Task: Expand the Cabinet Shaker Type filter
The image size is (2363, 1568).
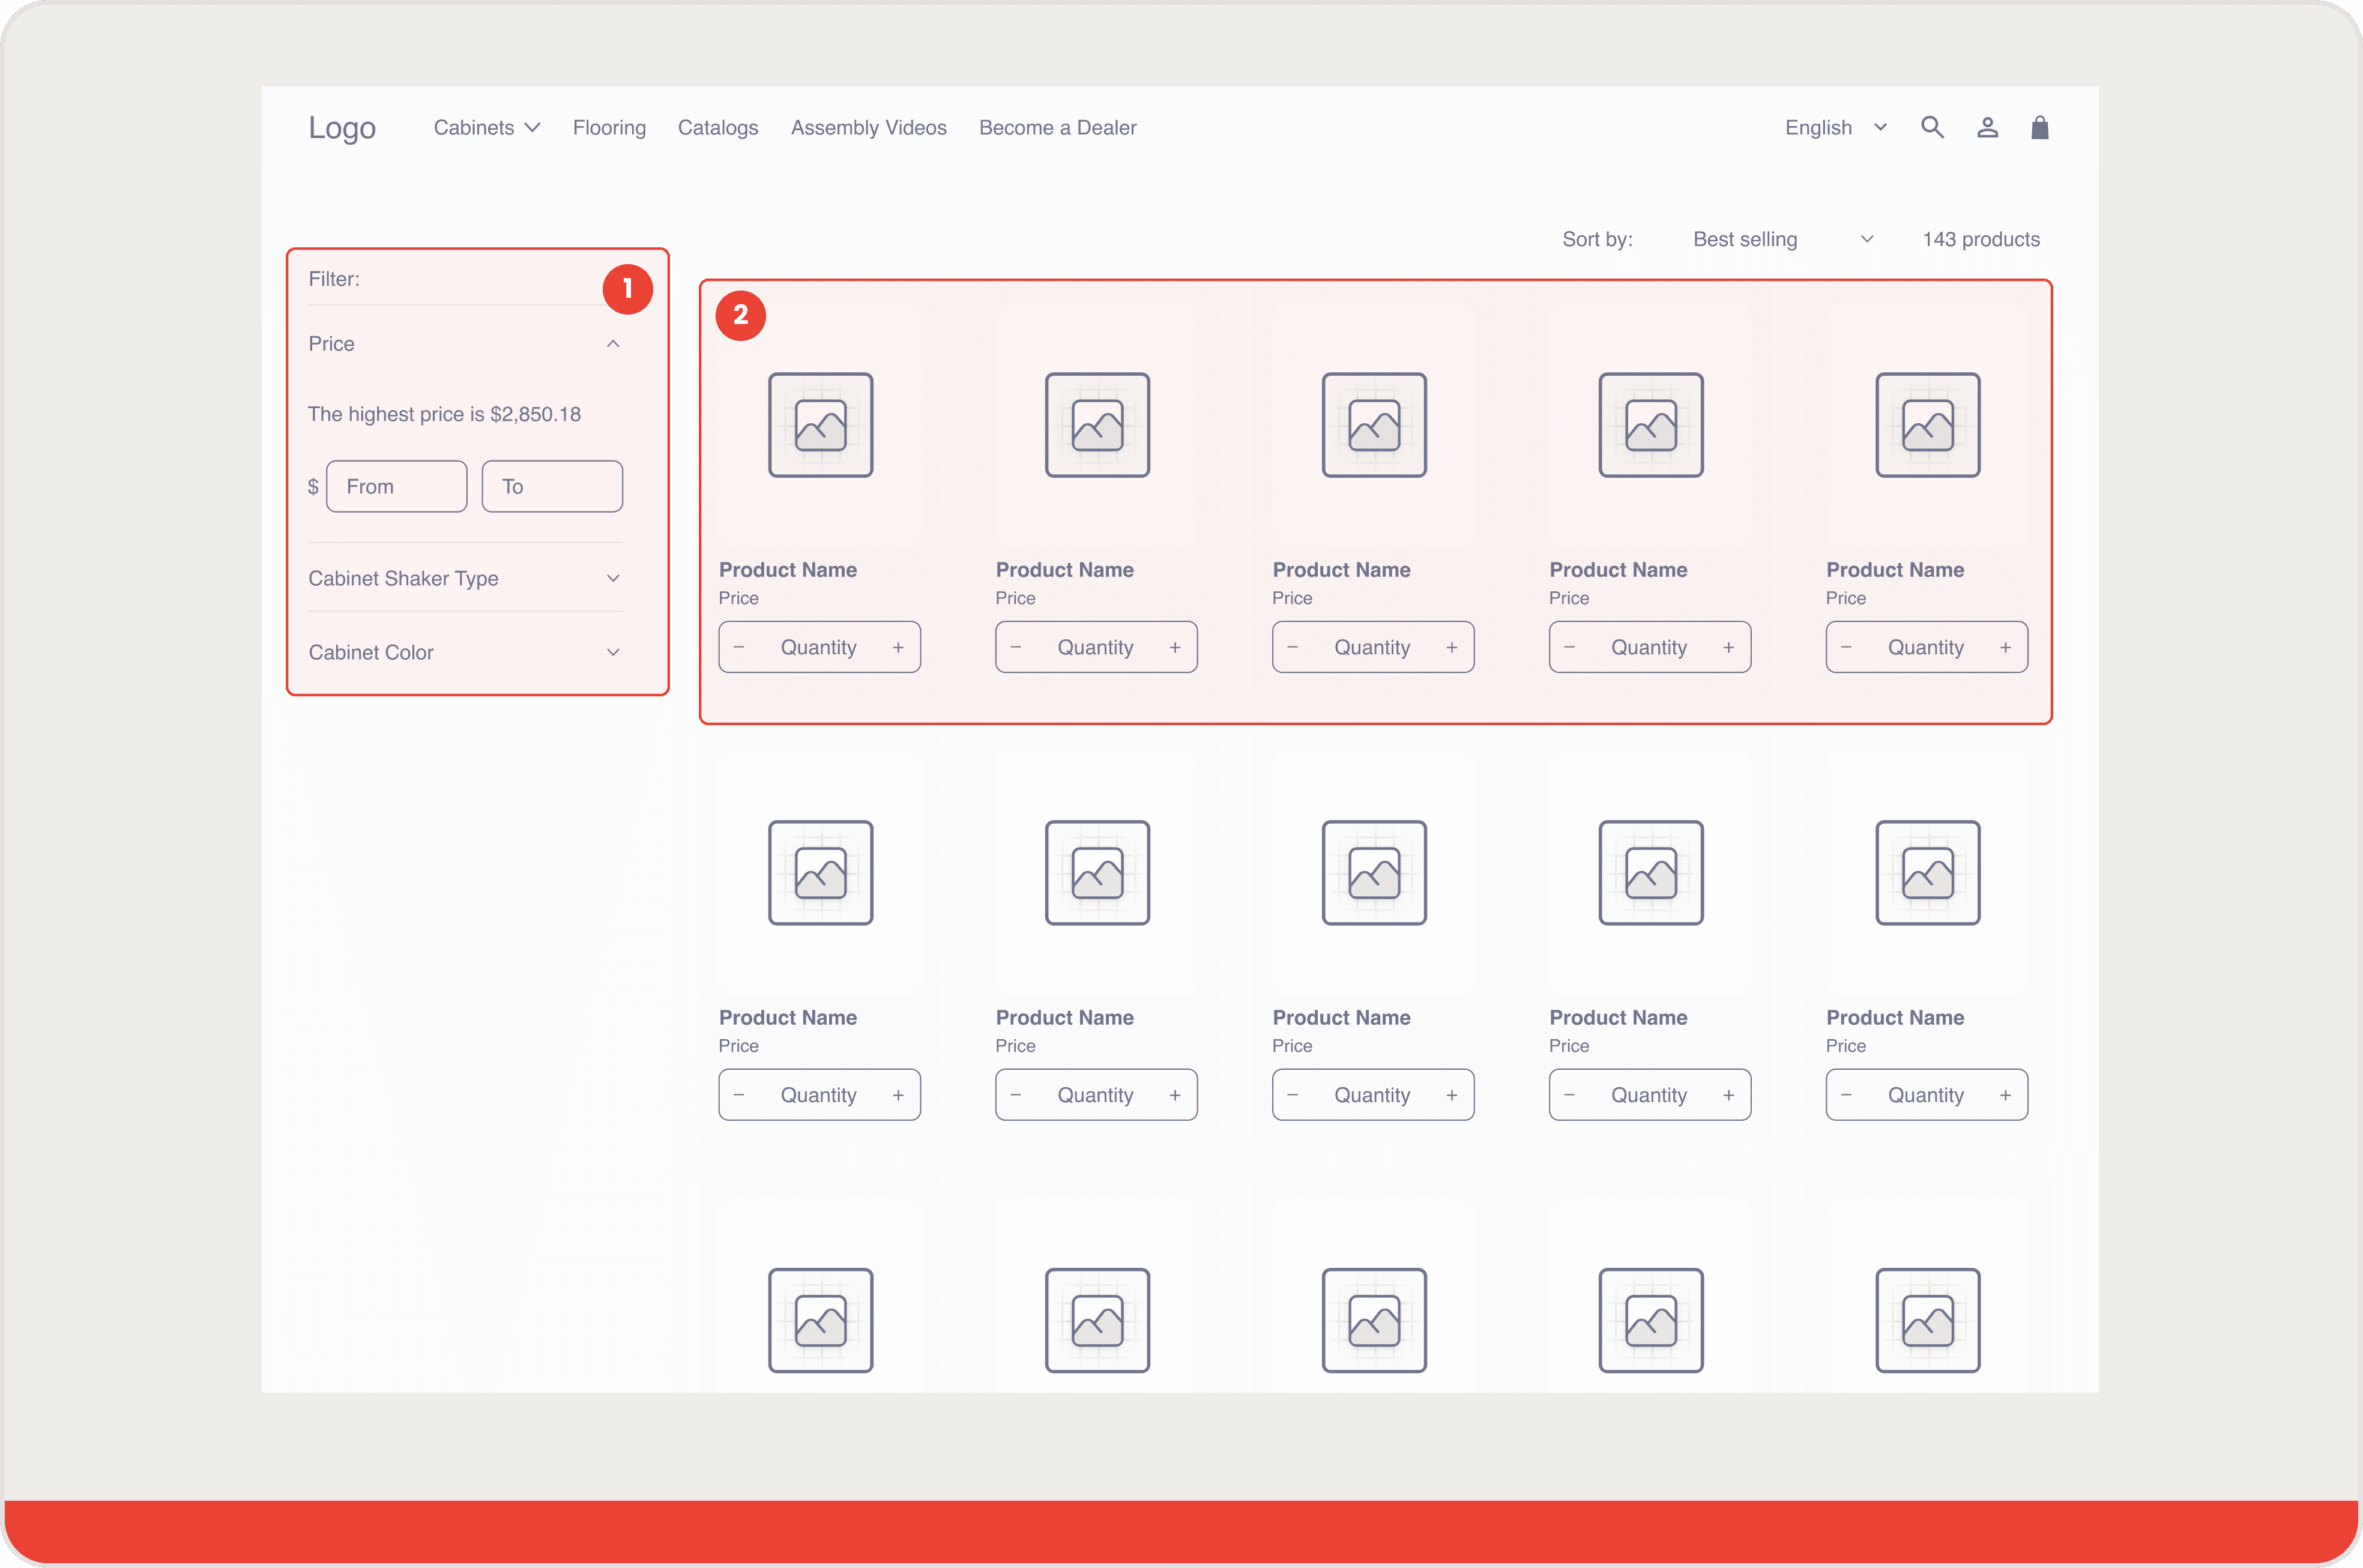Action: [x=613, y=578]
